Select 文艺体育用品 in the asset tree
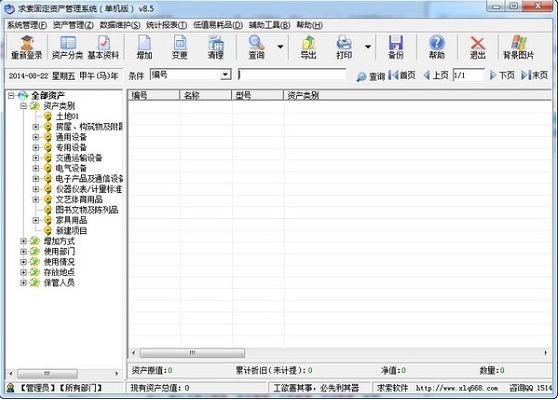 [x=79, y=199]
